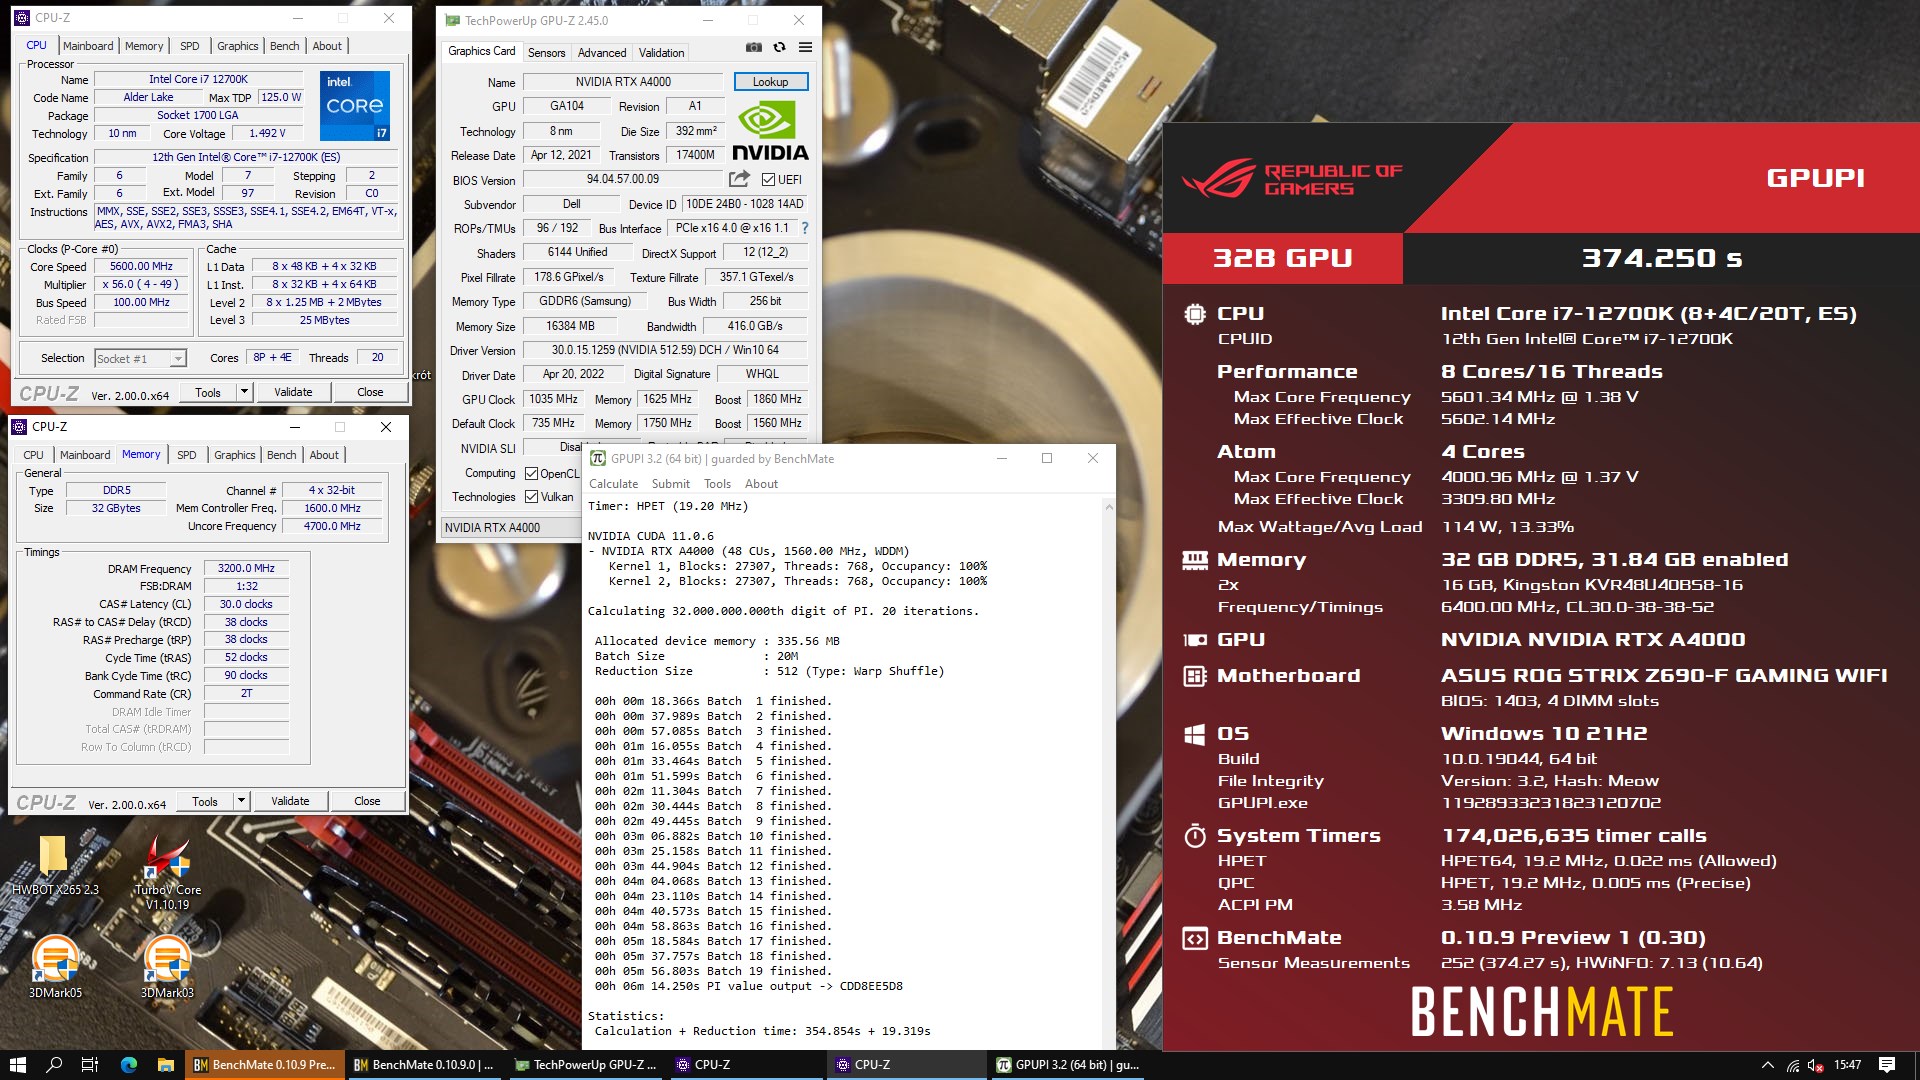Switch to BenchMate 0.10.9 Pre taskbar window

(265, 1065)
